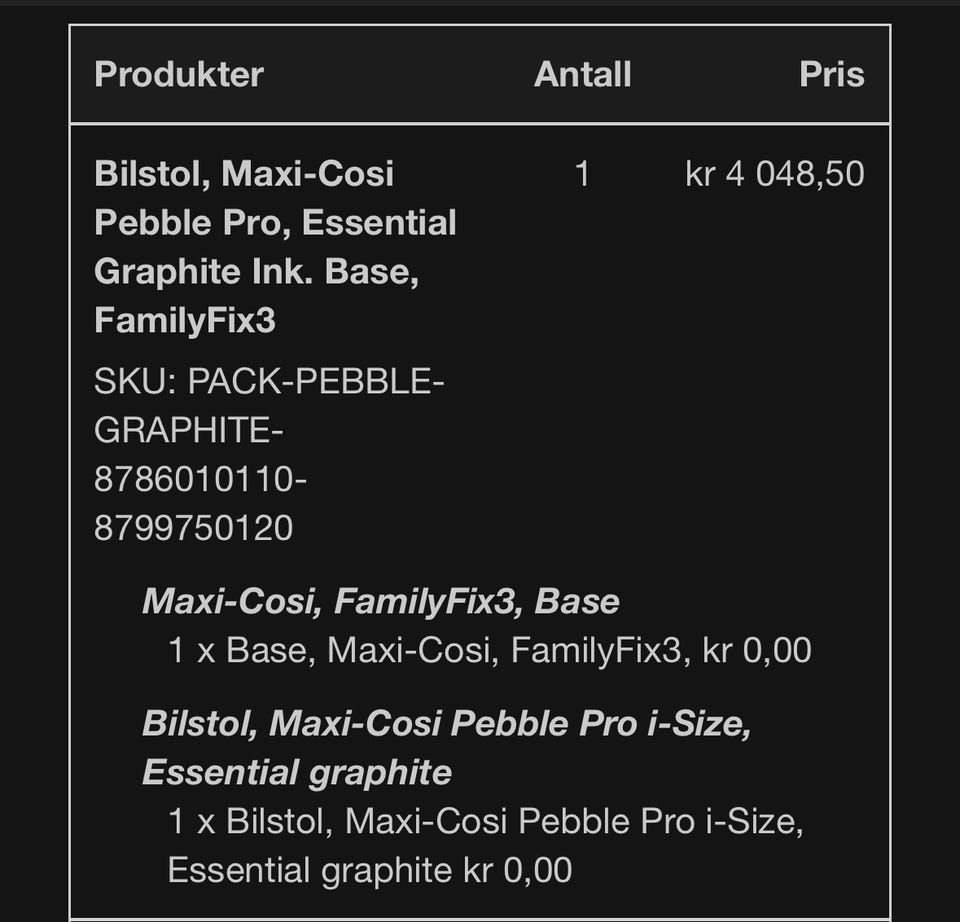
Task: Click the Bilstol Pebble Pro i-Size italic heading
Action: (446, 724)
